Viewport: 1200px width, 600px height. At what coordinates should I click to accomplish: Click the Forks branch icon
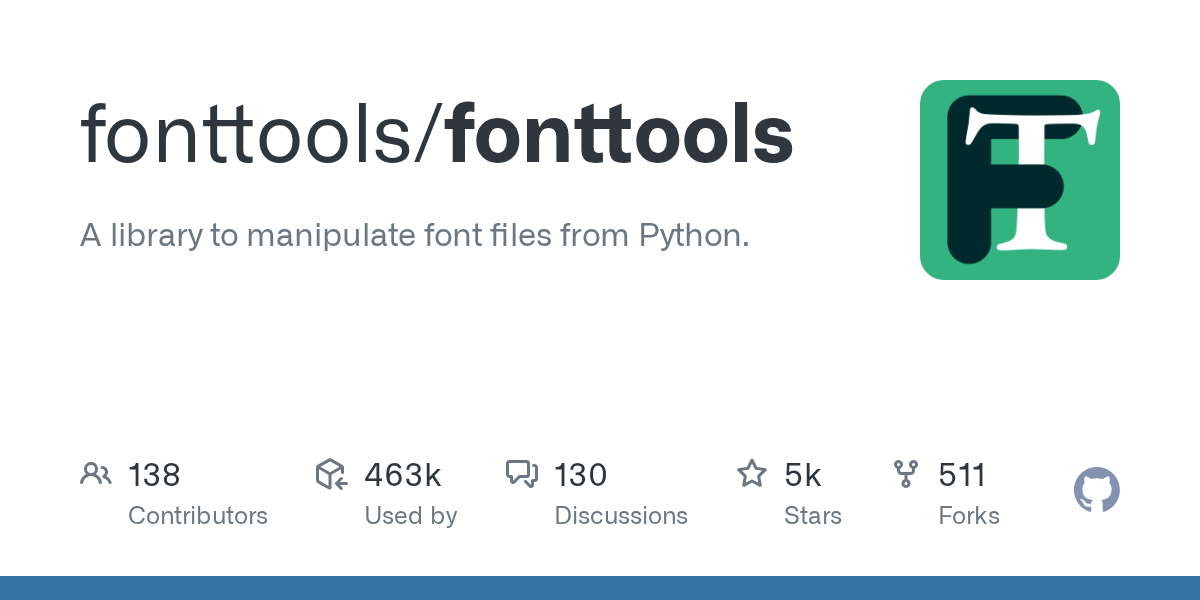tap(906, 474)
